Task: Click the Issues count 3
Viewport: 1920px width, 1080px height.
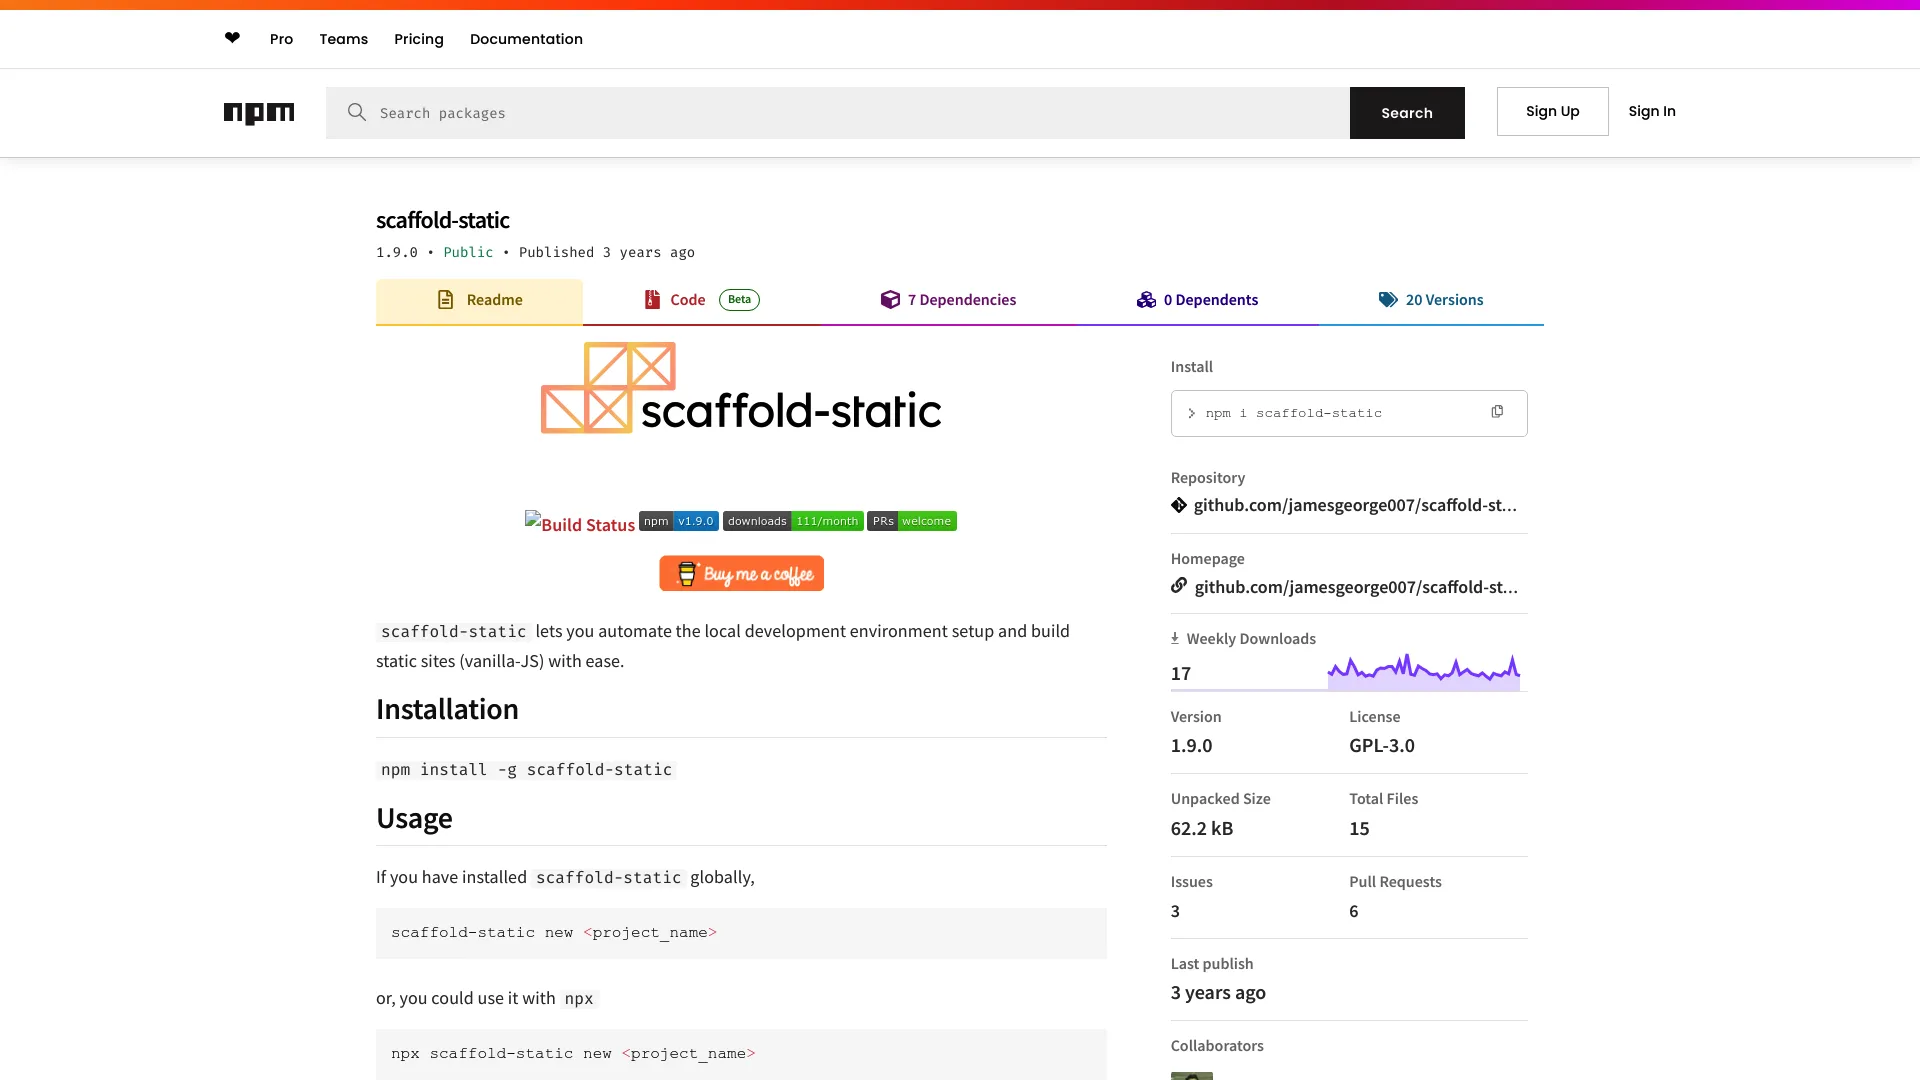Action: click(x=1175, y=911)
